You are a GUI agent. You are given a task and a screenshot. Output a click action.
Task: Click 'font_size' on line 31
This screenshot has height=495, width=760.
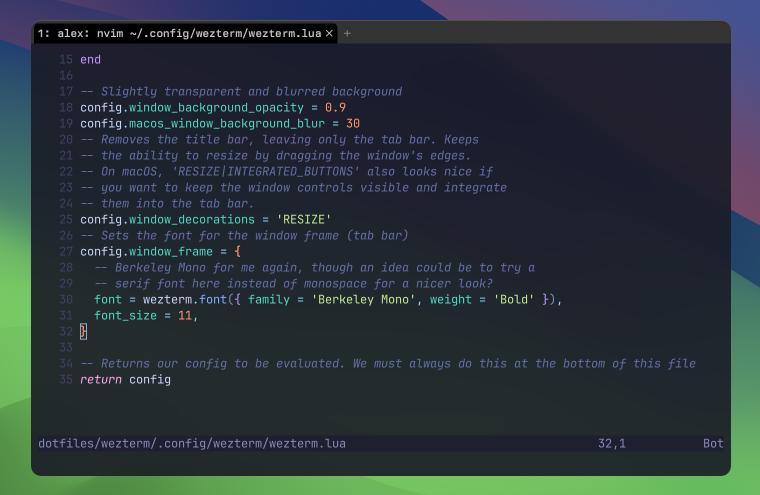[126, 316]
